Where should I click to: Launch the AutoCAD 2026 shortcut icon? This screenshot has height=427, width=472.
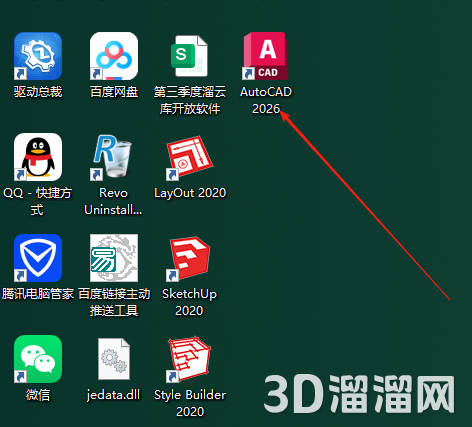click(266, 56)
